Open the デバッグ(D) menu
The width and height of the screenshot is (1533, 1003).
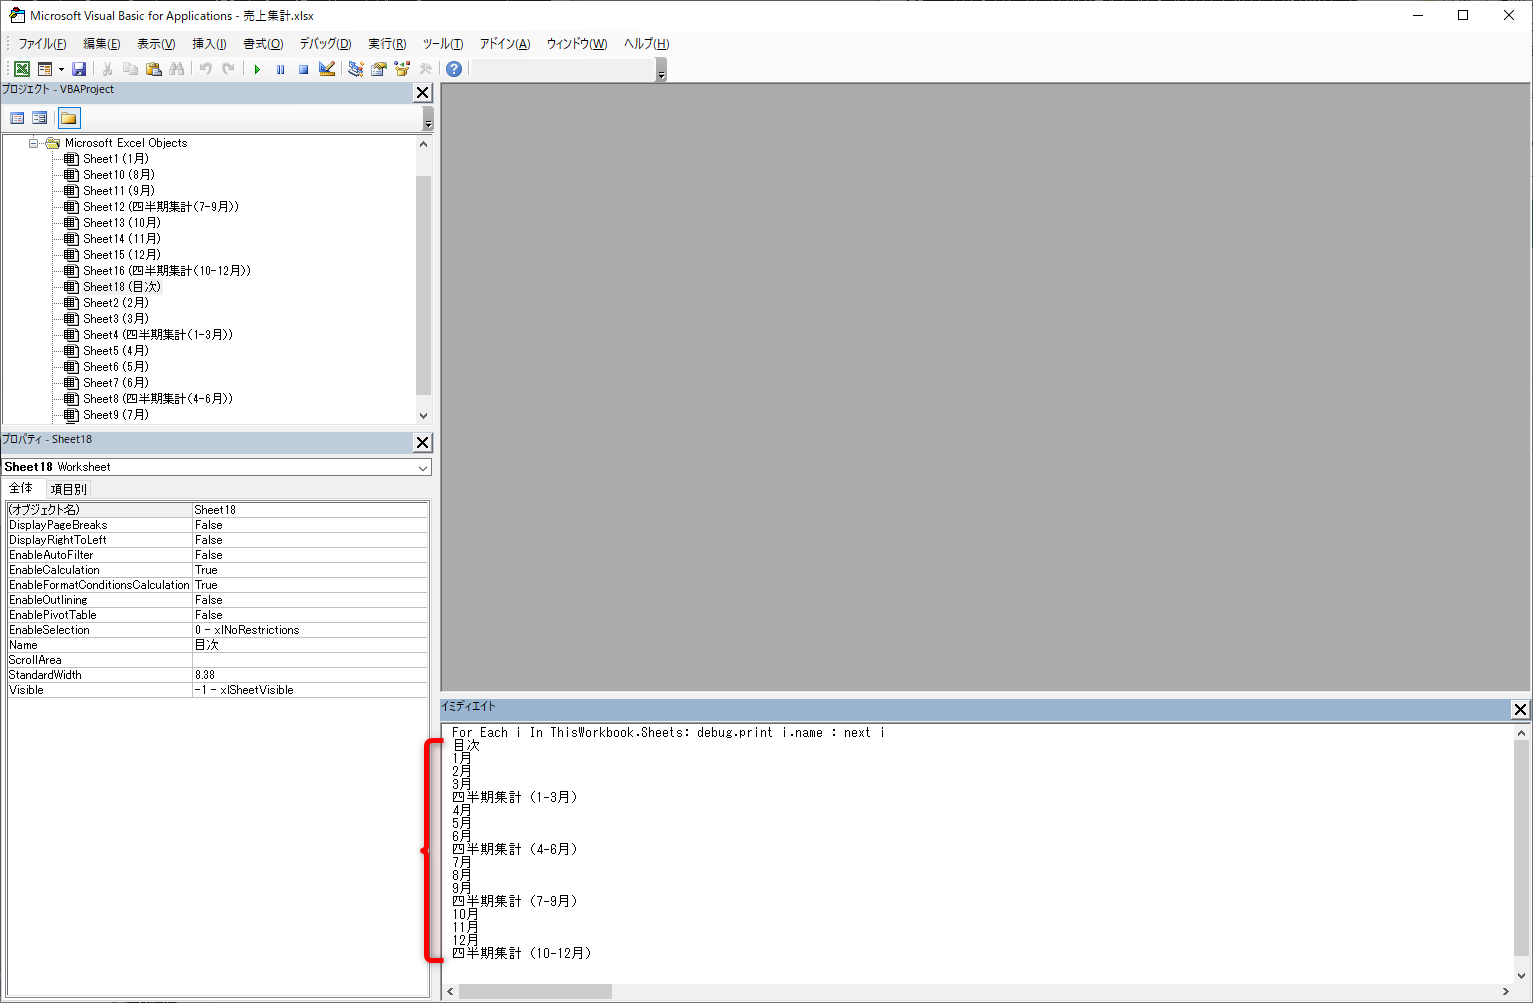325,44
